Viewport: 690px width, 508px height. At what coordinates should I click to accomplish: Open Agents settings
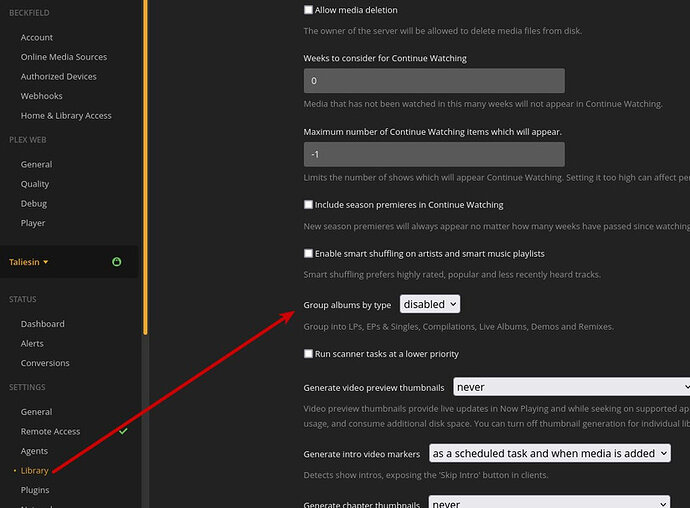pyautogui.click(x=34, y=451)
